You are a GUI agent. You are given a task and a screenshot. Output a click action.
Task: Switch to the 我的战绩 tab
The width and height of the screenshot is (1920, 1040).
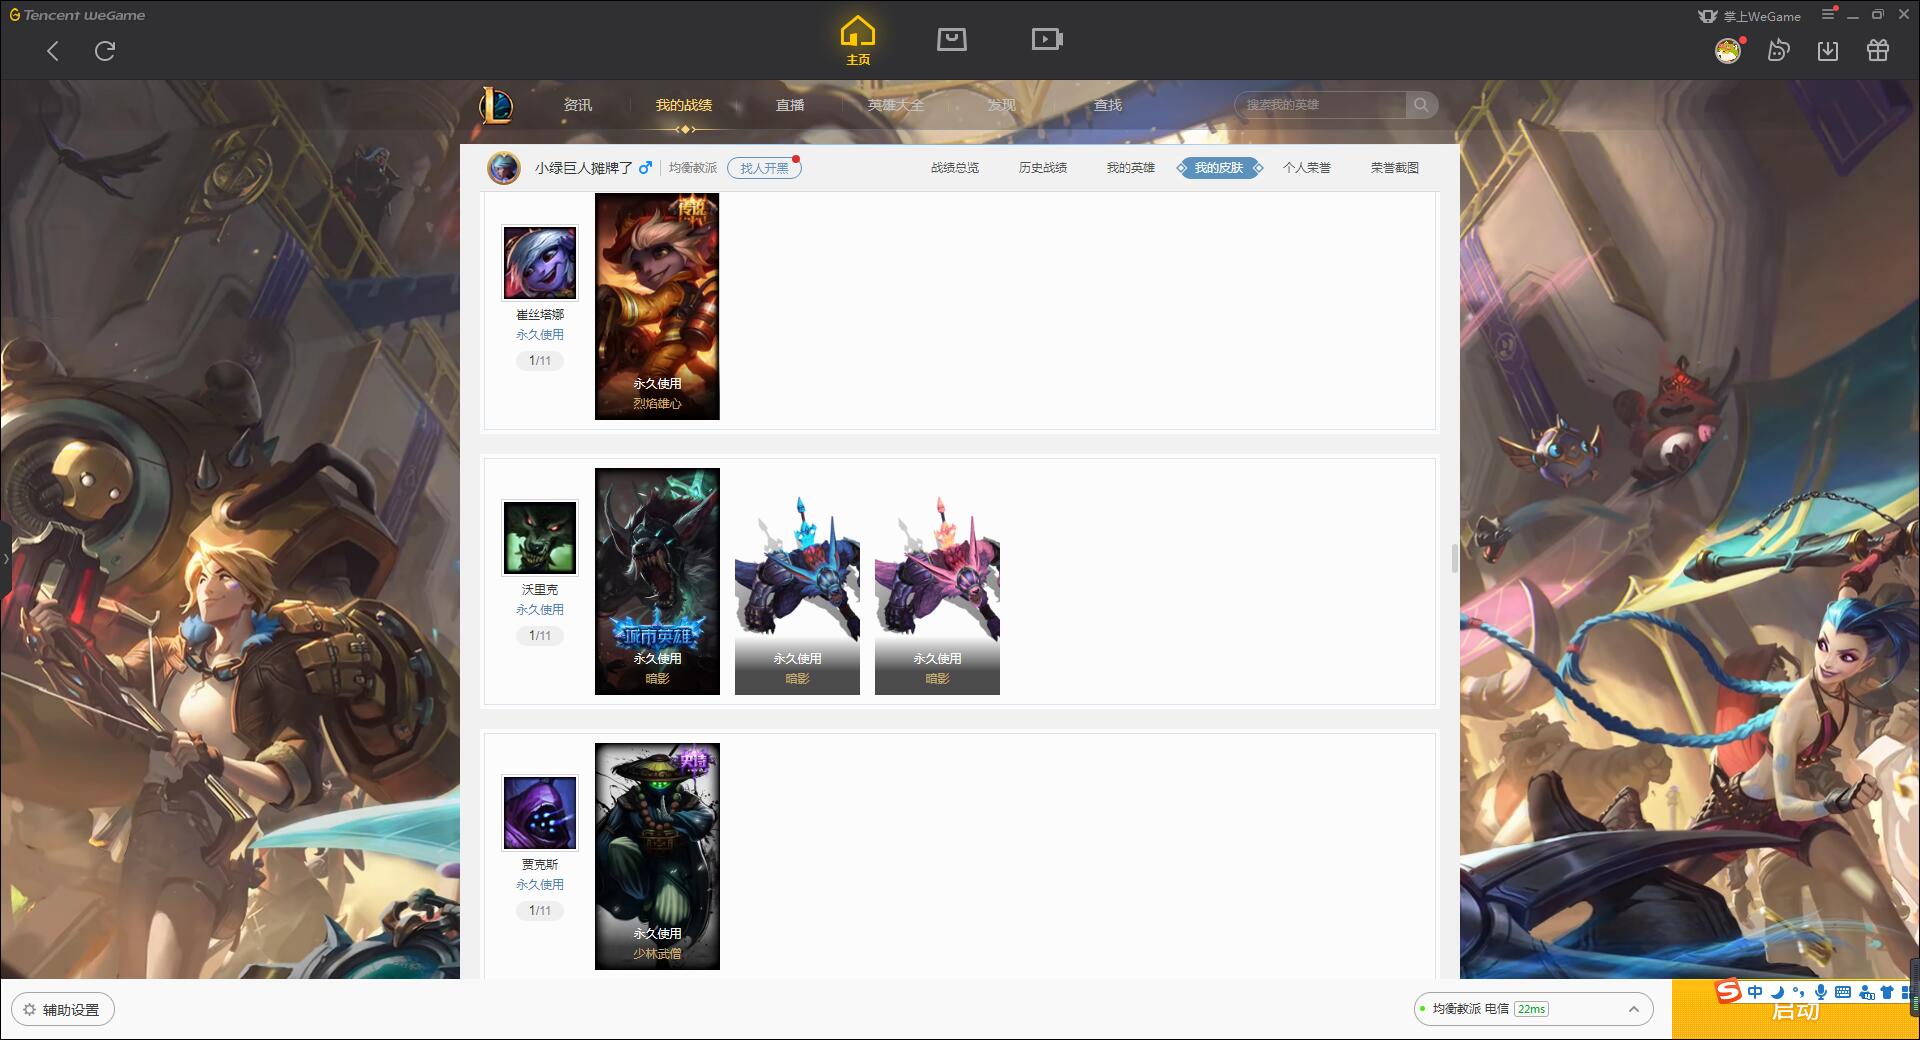(x=684, y=105)
